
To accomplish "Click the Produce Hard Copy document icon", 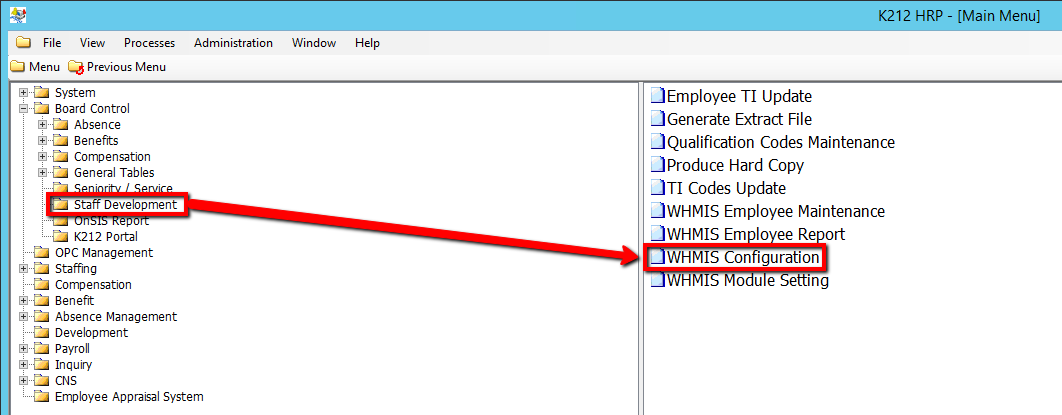I will [x=657, y=166].
